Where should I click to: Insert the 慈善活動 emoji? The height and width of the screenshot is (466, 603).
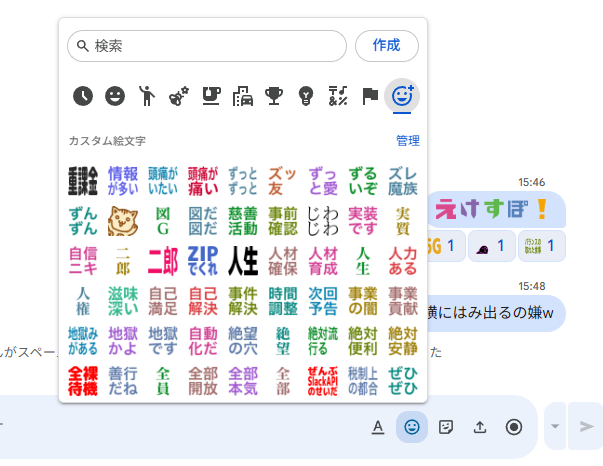(243, 221)
